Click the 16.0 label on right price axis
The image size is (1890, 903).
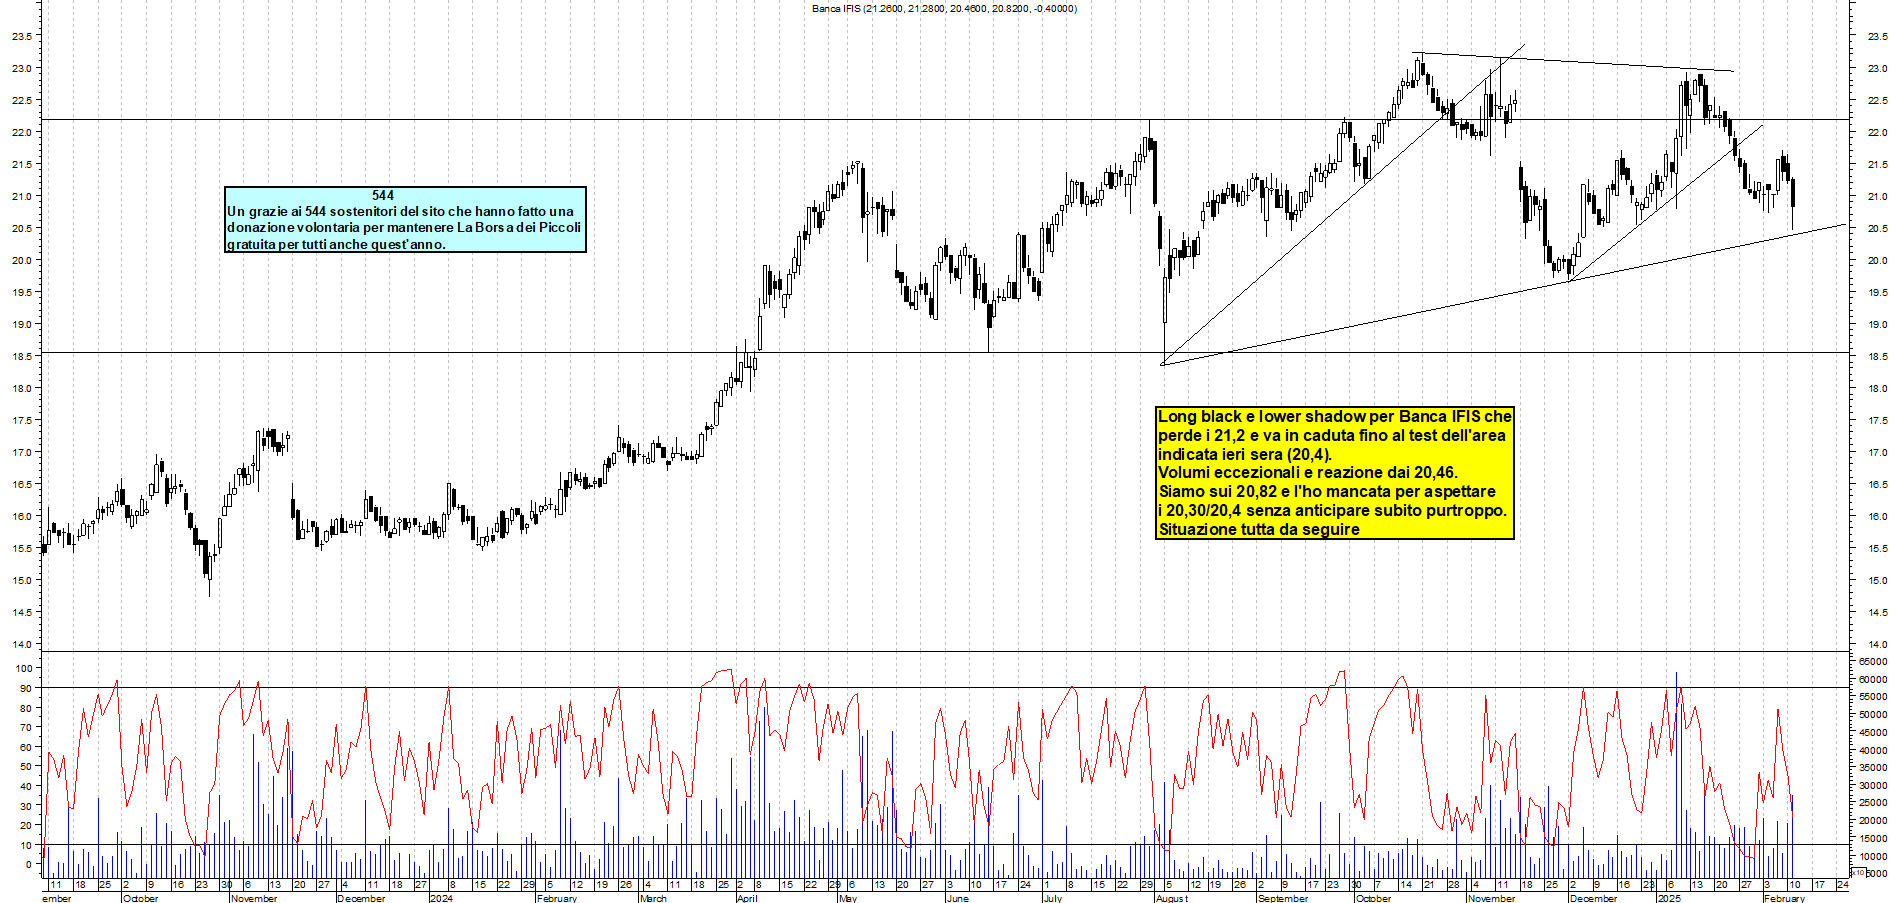(x=1877, y=516)
